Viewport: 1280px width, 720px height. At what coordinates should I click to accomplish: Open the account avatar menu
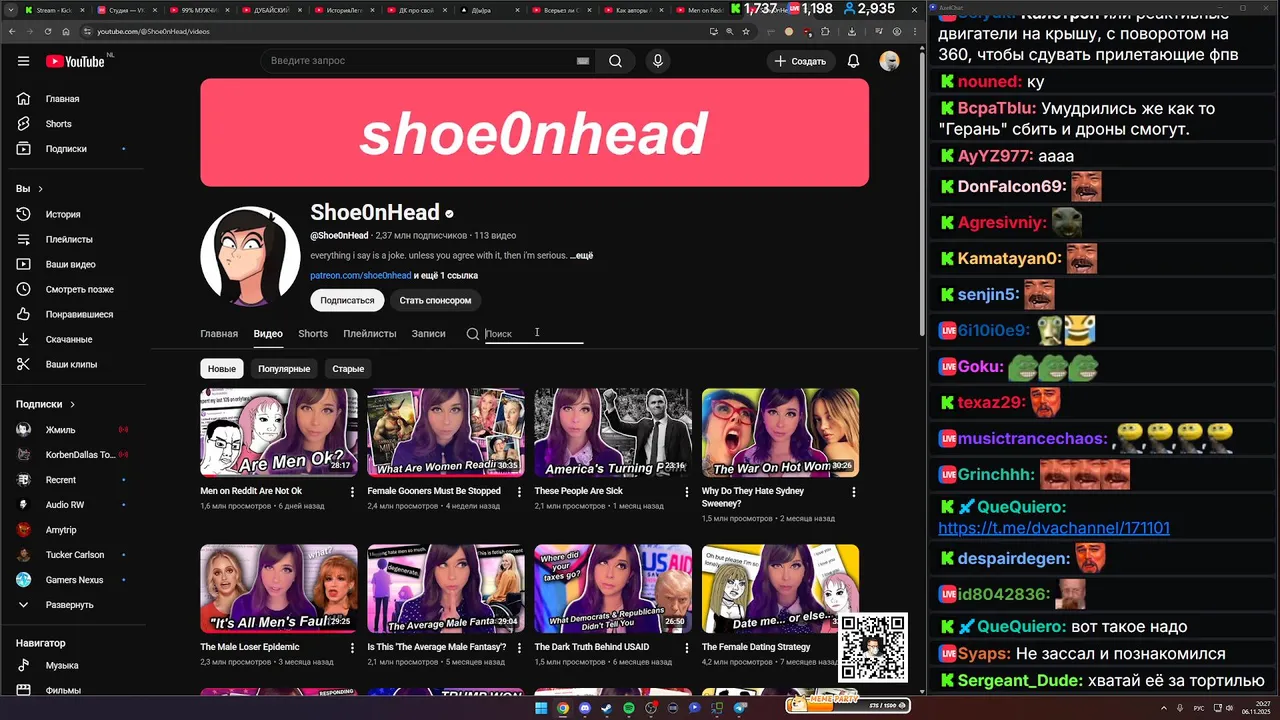889,61
